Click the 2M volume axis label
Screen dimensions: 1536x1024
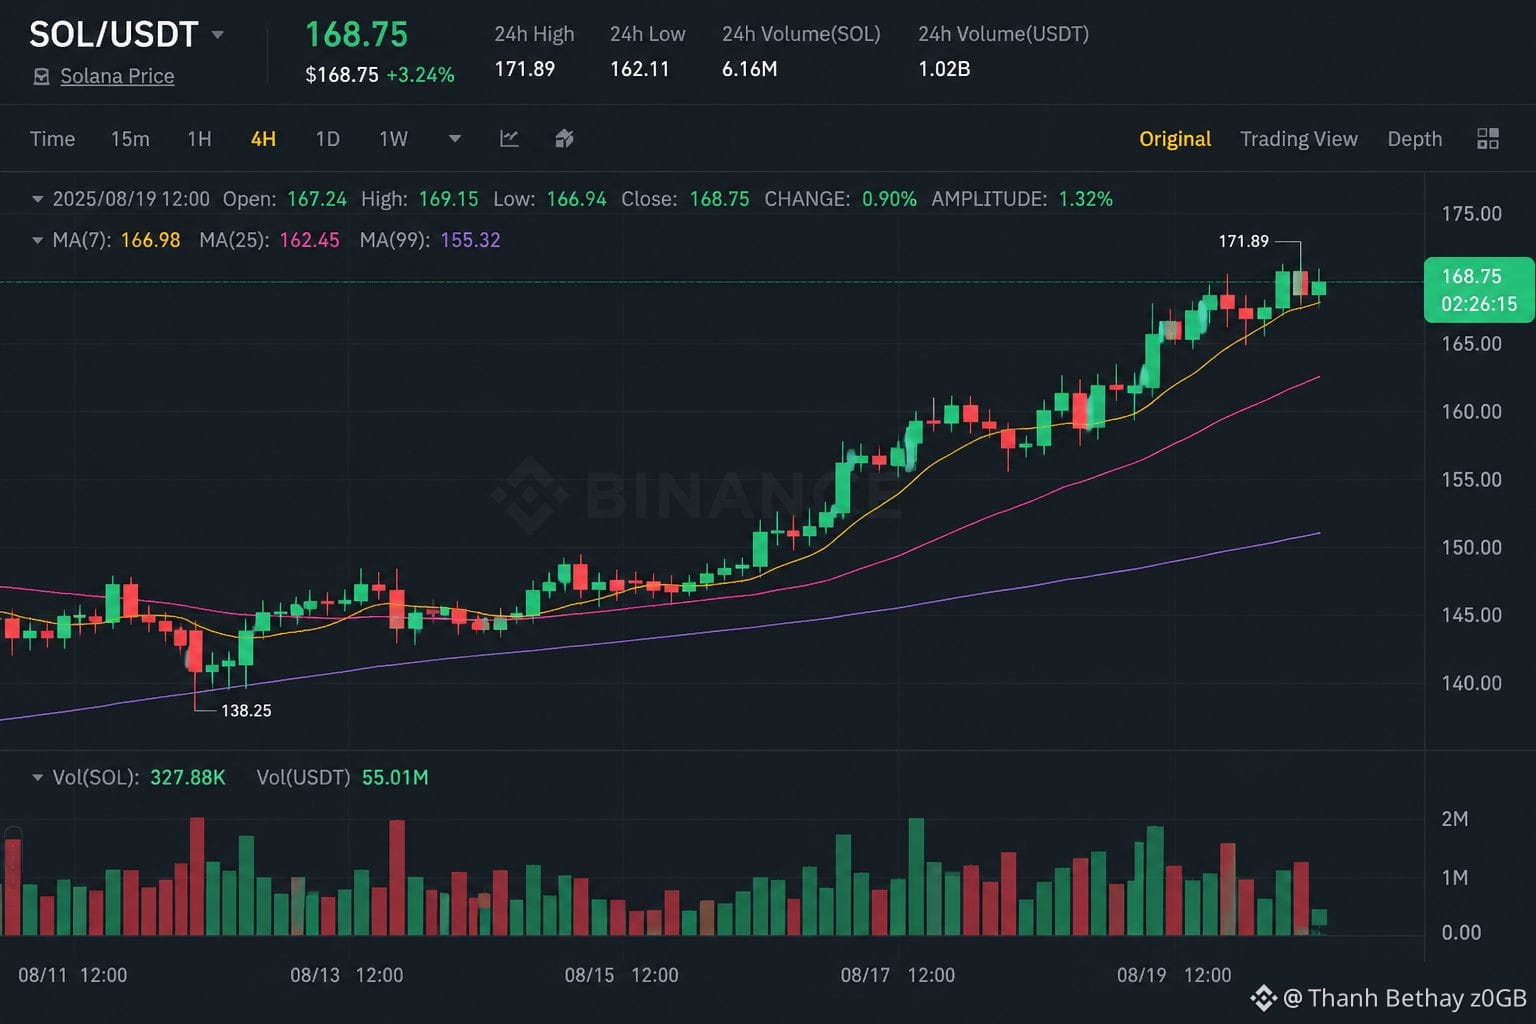[1455, 819]
